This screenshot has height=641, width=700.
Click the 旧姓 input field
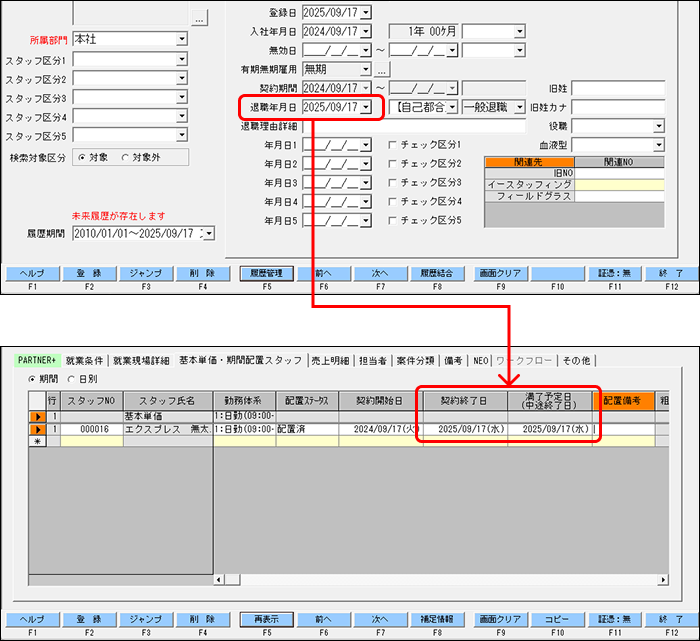618,88
